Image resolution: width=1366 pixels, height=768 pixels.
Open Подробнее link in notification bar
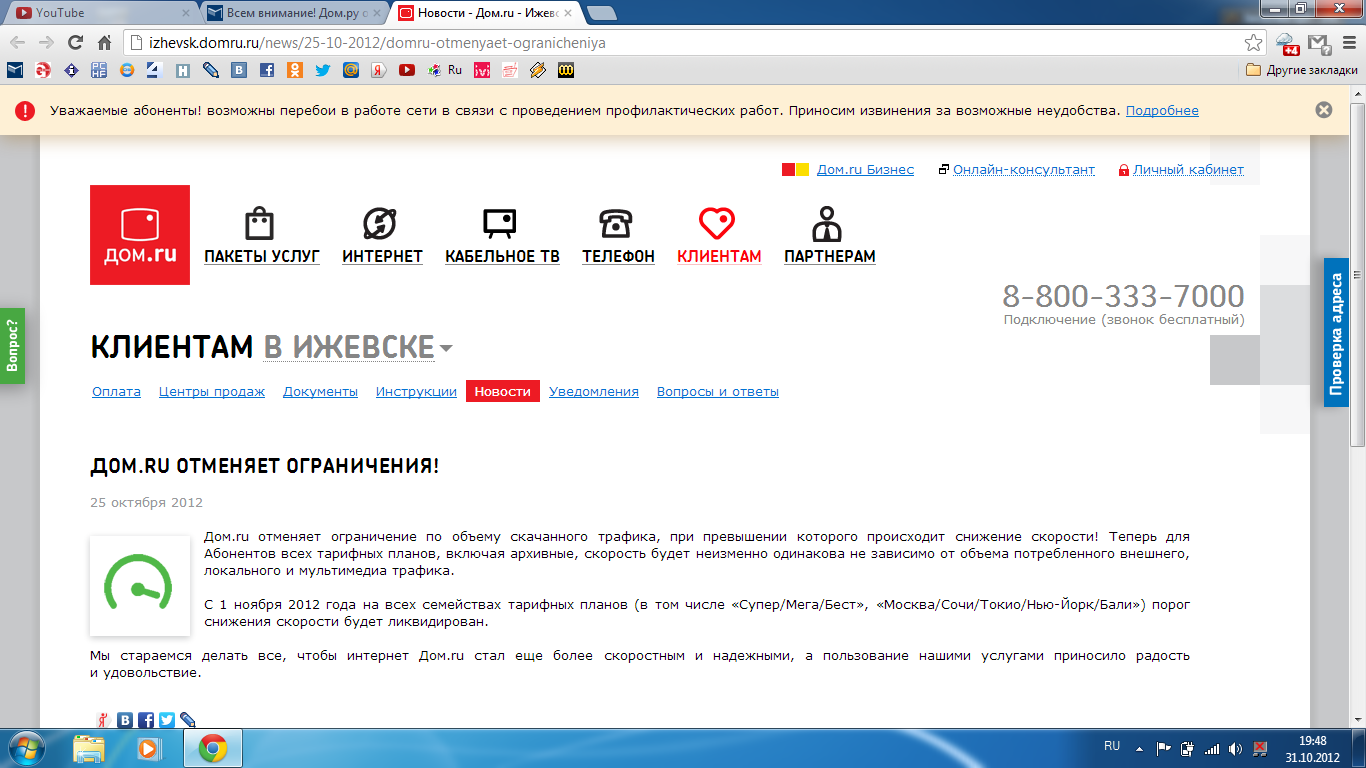1162,111
